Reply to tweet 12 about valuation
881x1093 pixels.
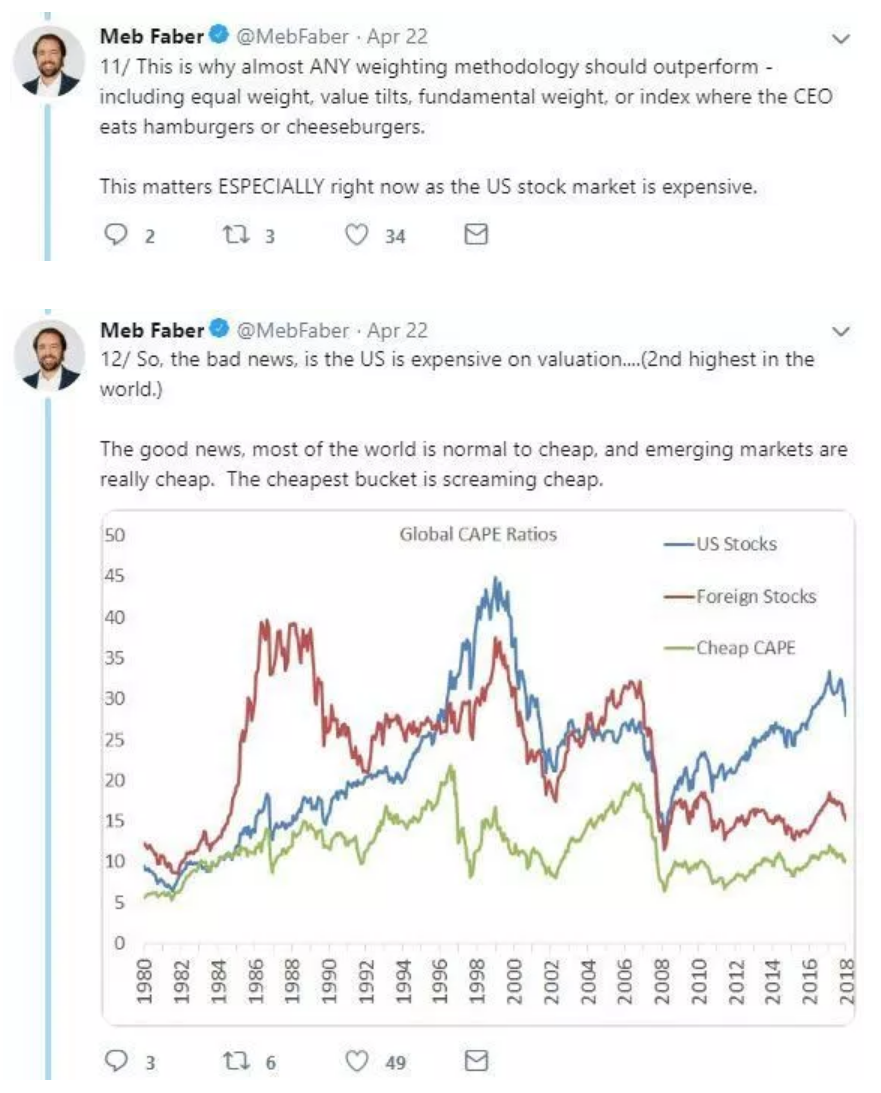pos(116,1060)
